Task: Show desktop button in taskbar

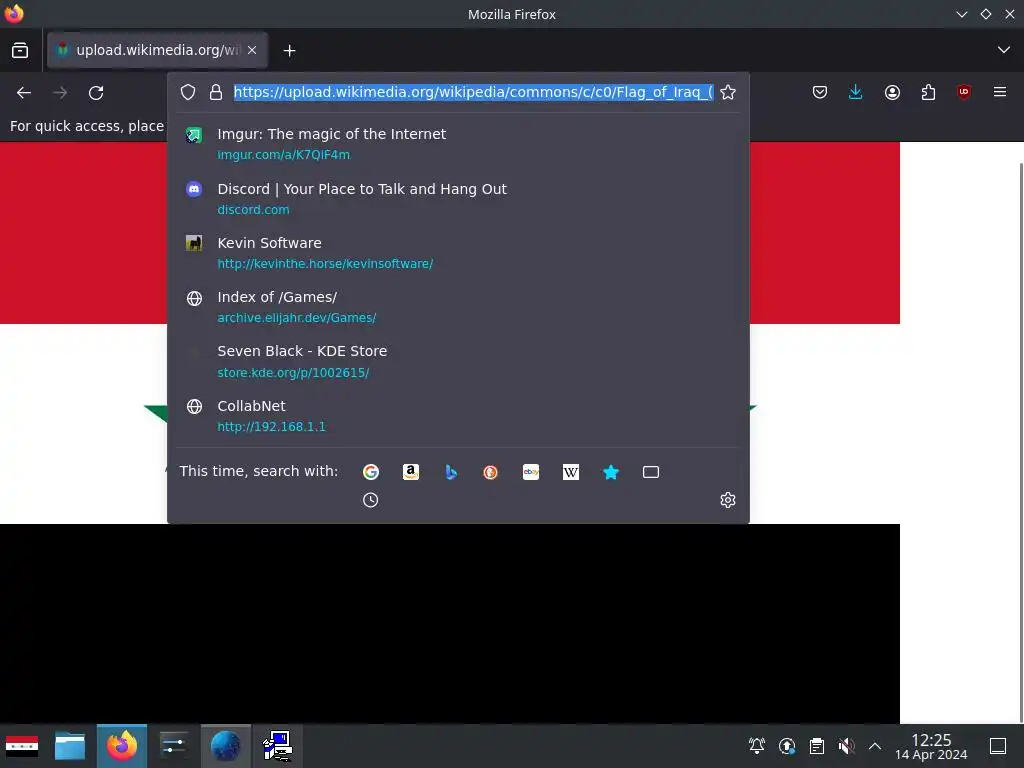Action: point(998,746)
